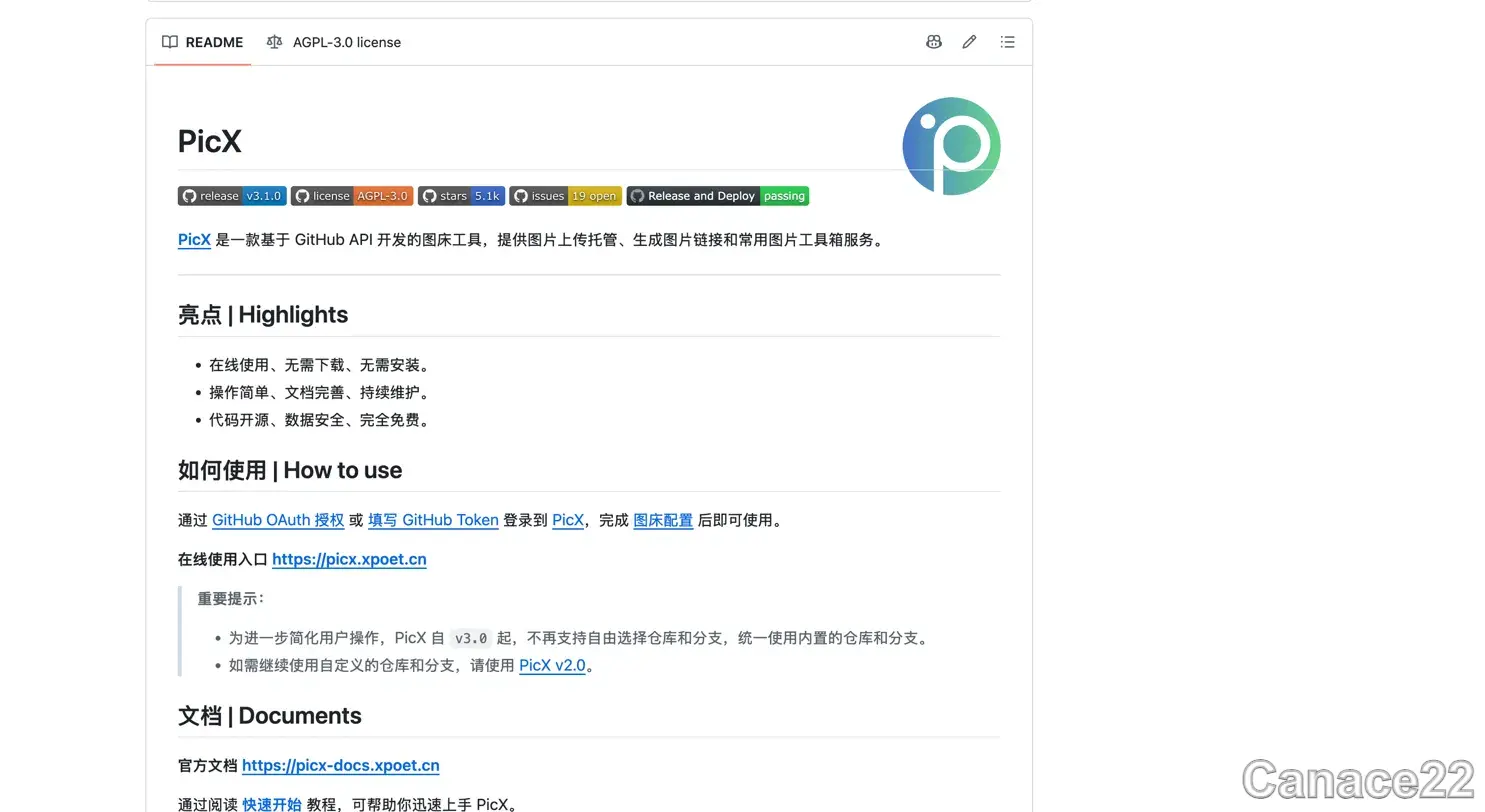
Task: Click the 亮点 | Highlights heading
Action: (263, 315)
